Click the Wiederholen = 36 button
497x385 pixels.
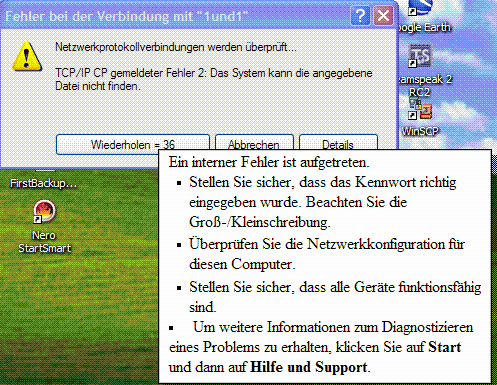click(133, 144)
